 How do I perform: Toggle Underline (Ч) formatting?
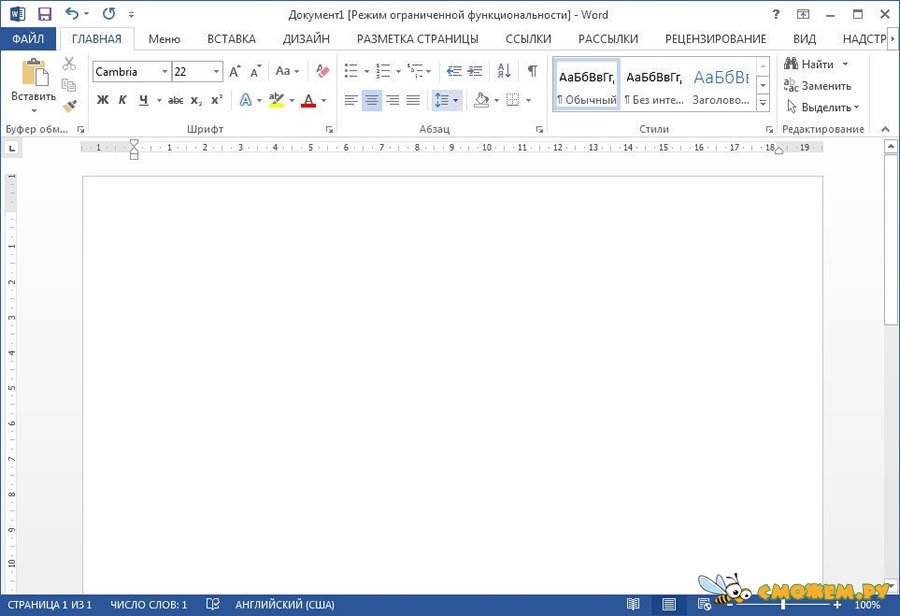143,100
